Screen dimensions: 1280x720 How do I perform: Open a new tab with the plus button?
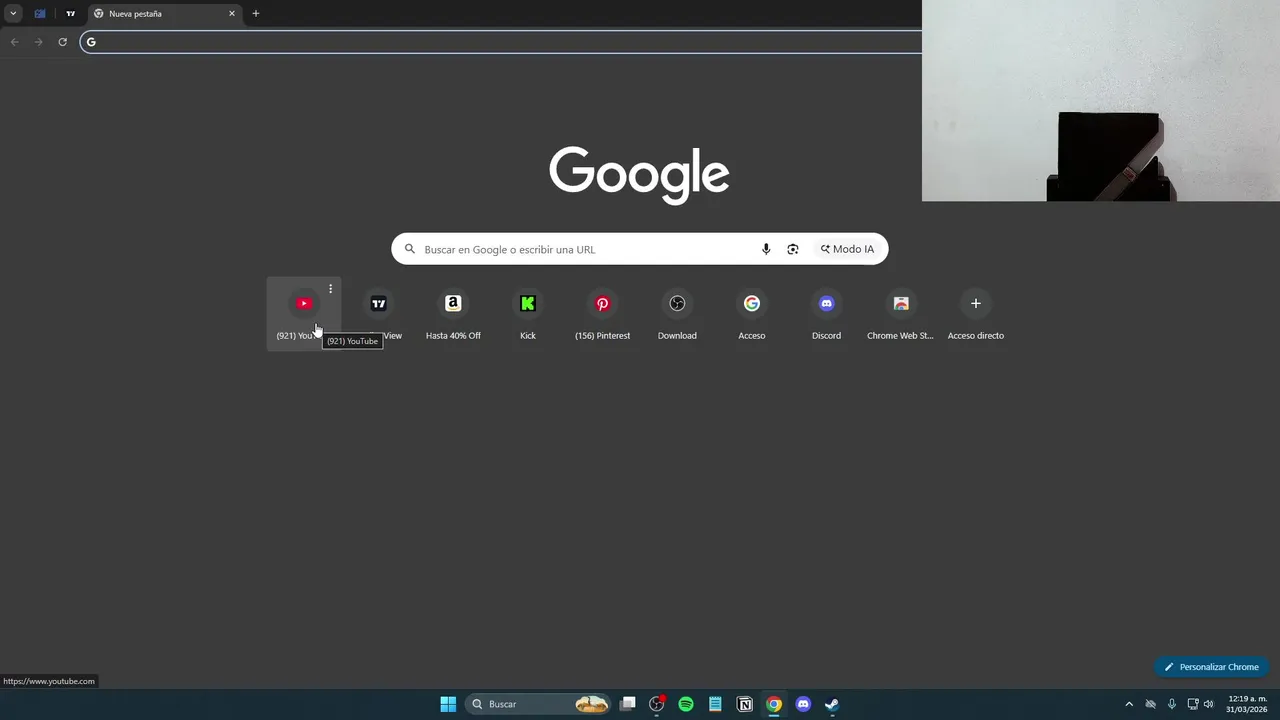(256, 14)
